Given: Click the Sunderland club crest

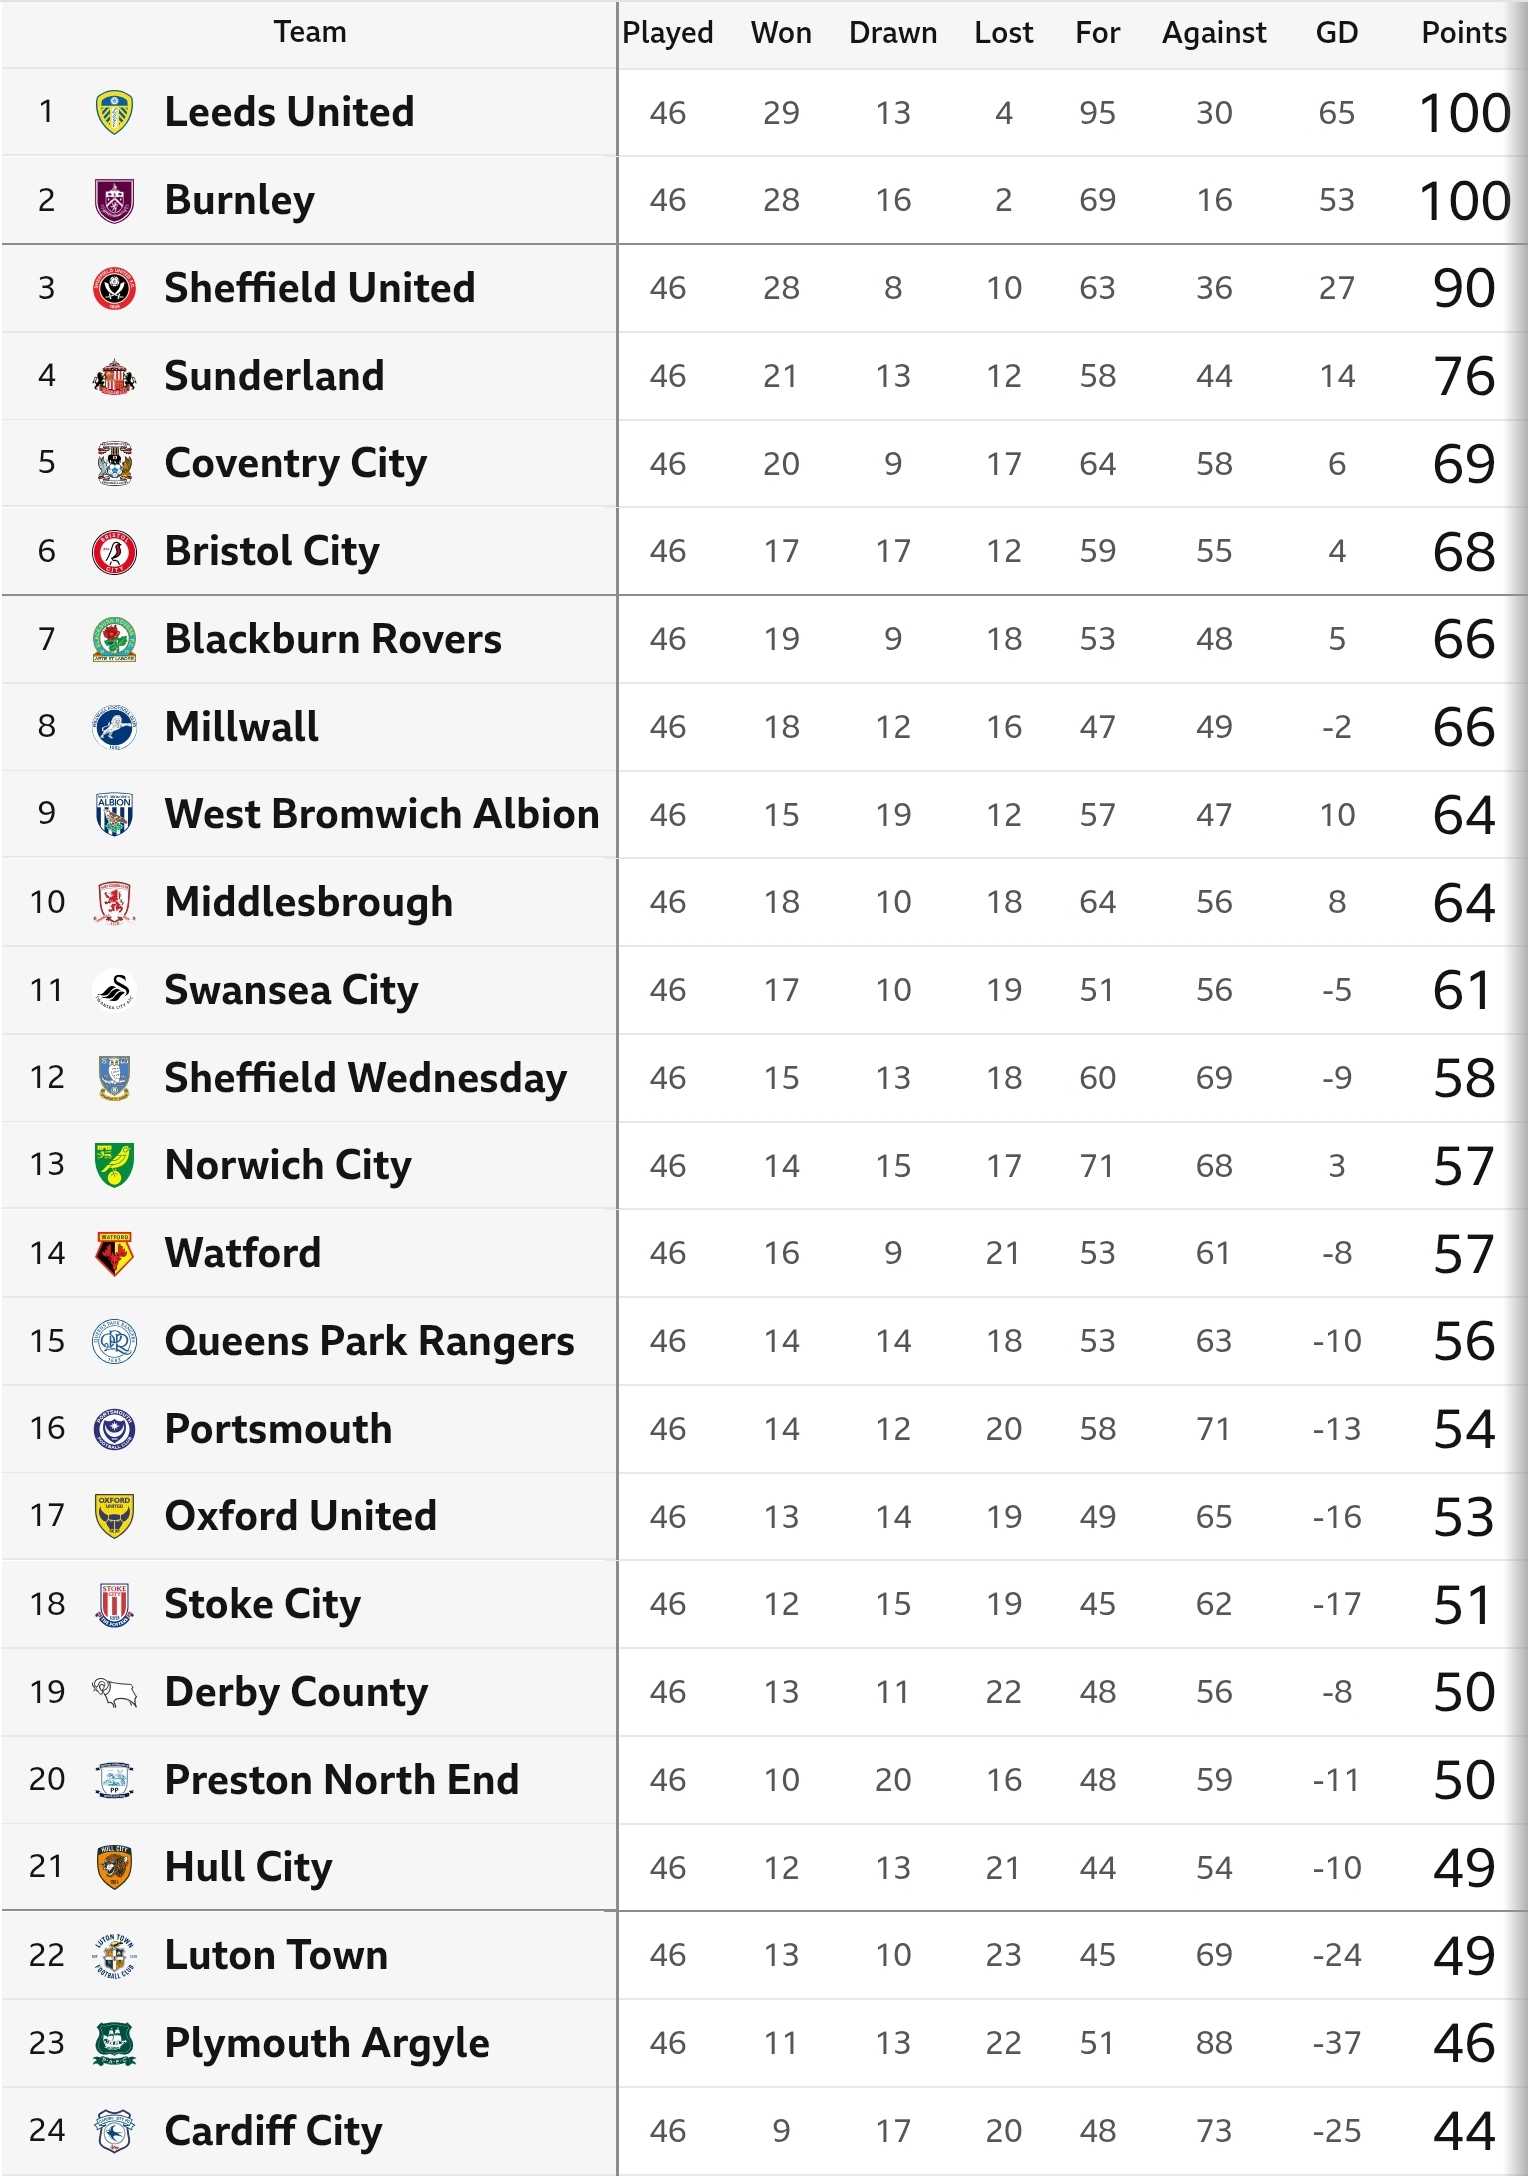Looking at the screenshot, I should click(x=115, y=376).
